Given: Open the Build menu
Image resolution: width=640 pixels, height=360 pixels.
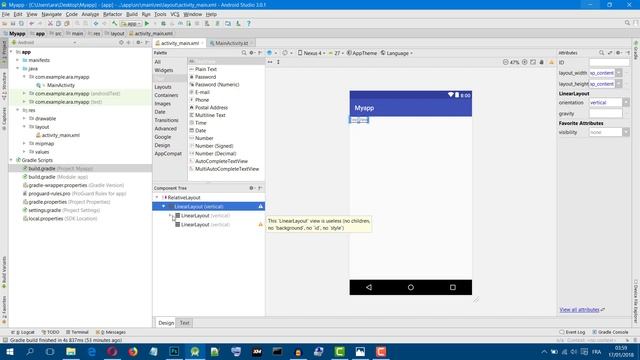Looking at the screenshot, I should pyautogui.click(x=131, y=14).
